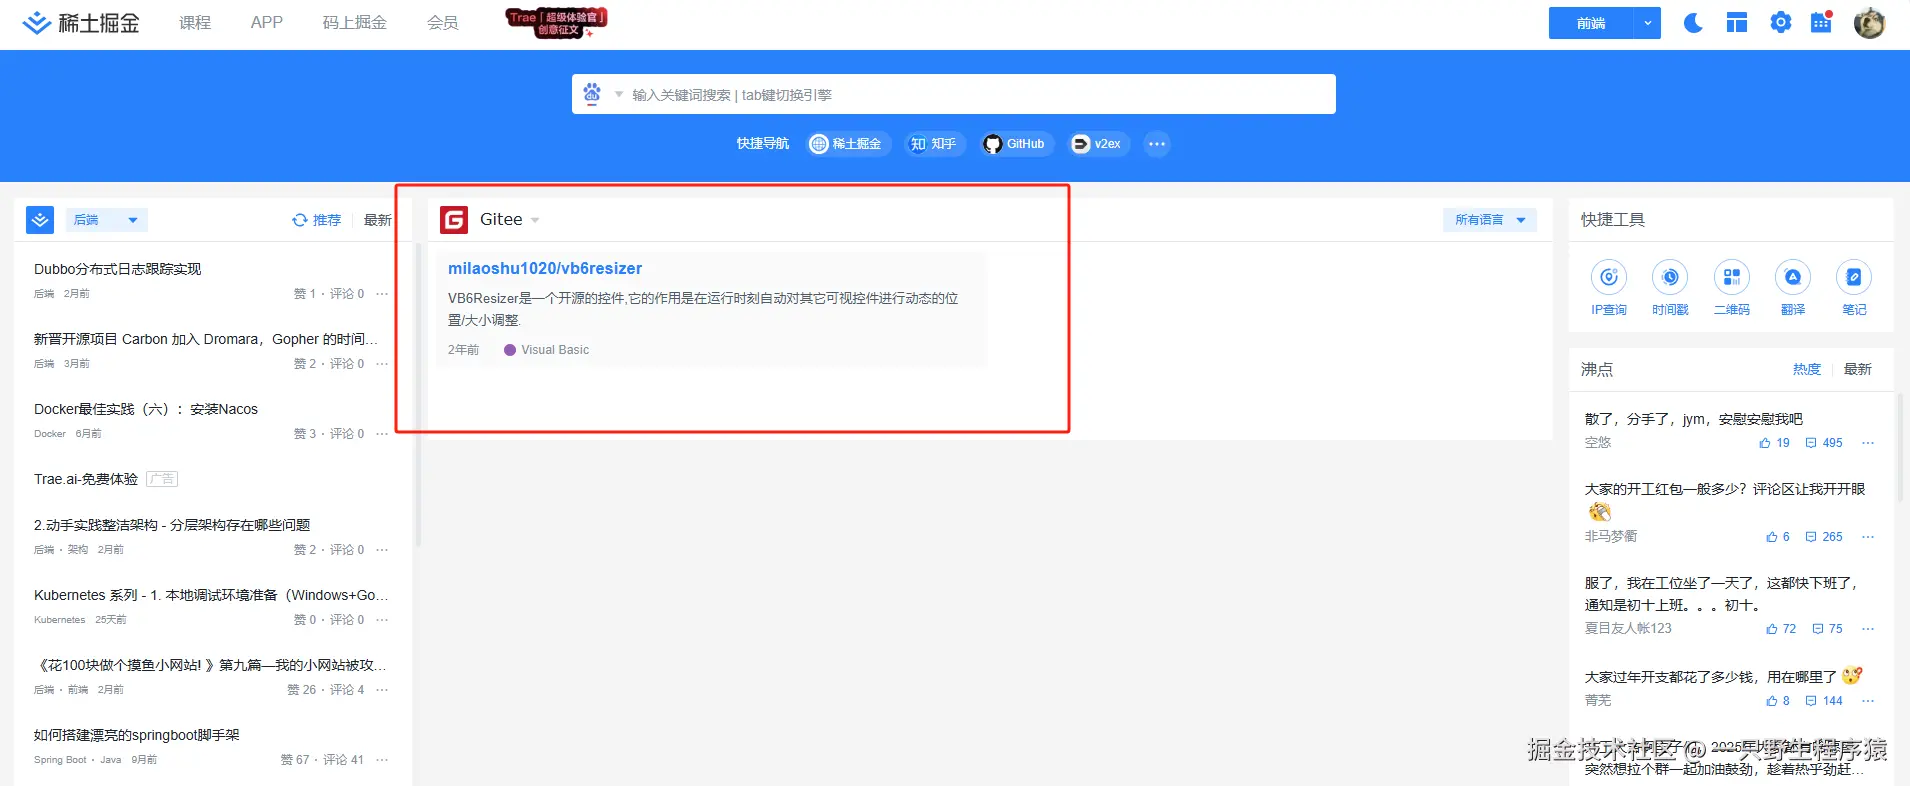Open the Dubbo分布式日志跟踪实现 article
Screen dimensions: 1910x786
point(118,269)
